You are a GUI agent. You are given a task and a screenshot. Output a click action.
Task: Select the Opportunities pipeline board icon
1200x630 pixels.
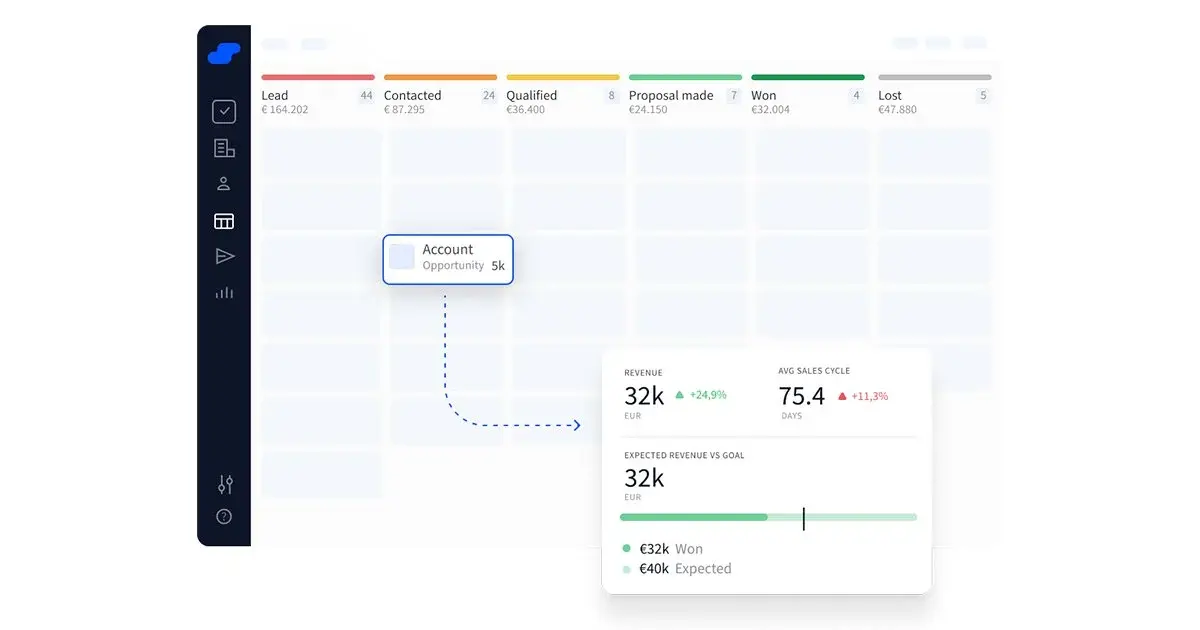[224, 221]
